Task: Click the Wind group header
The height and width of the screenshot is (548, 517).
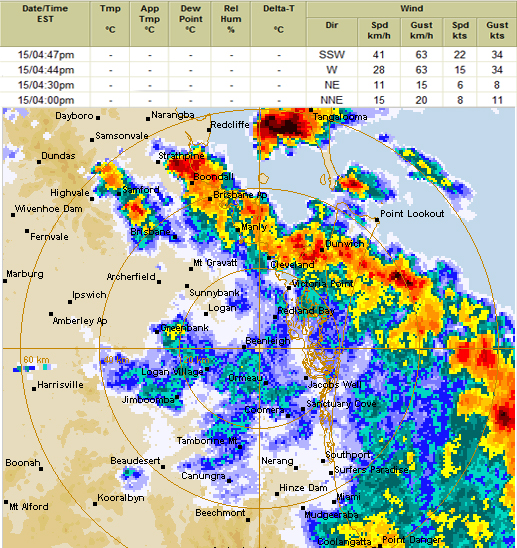Action: (412, 9)
